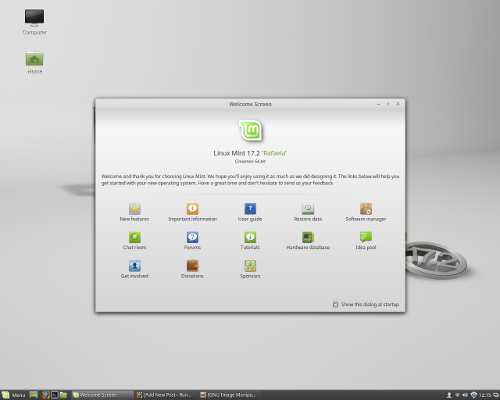Open the Get involved icon
Image resolution: width=500 pixels, height=400 pixels.
click(135, 266)
